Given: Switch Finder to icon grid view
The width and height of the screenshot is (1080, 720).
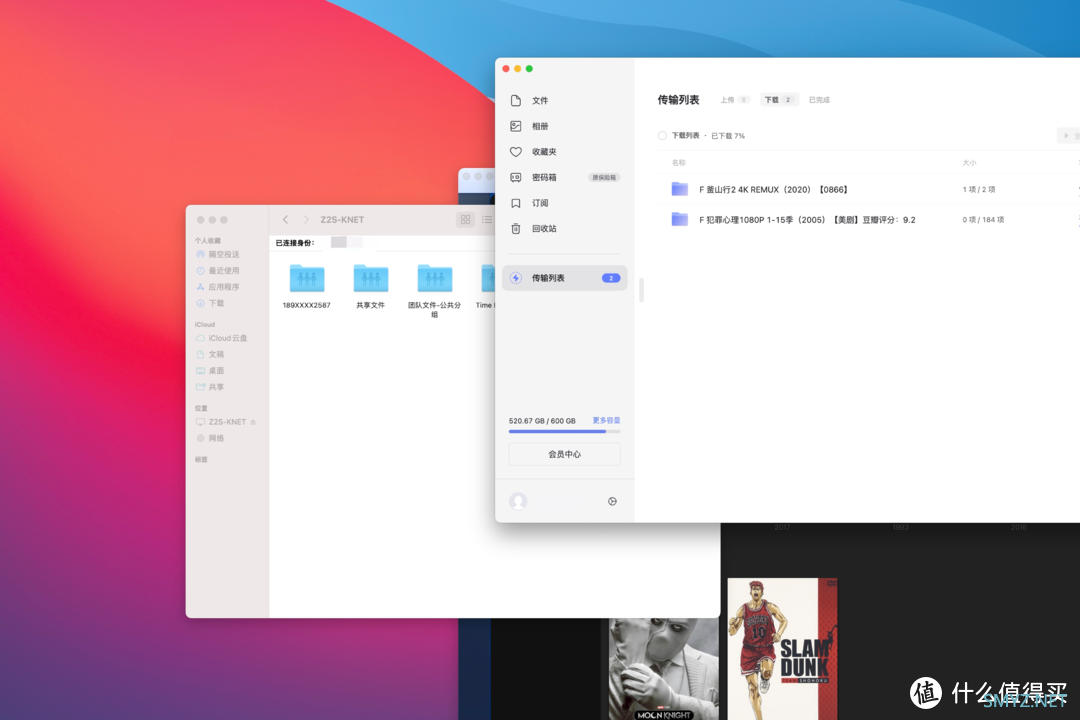Looking at the screenshot, I should click(466, 220).
